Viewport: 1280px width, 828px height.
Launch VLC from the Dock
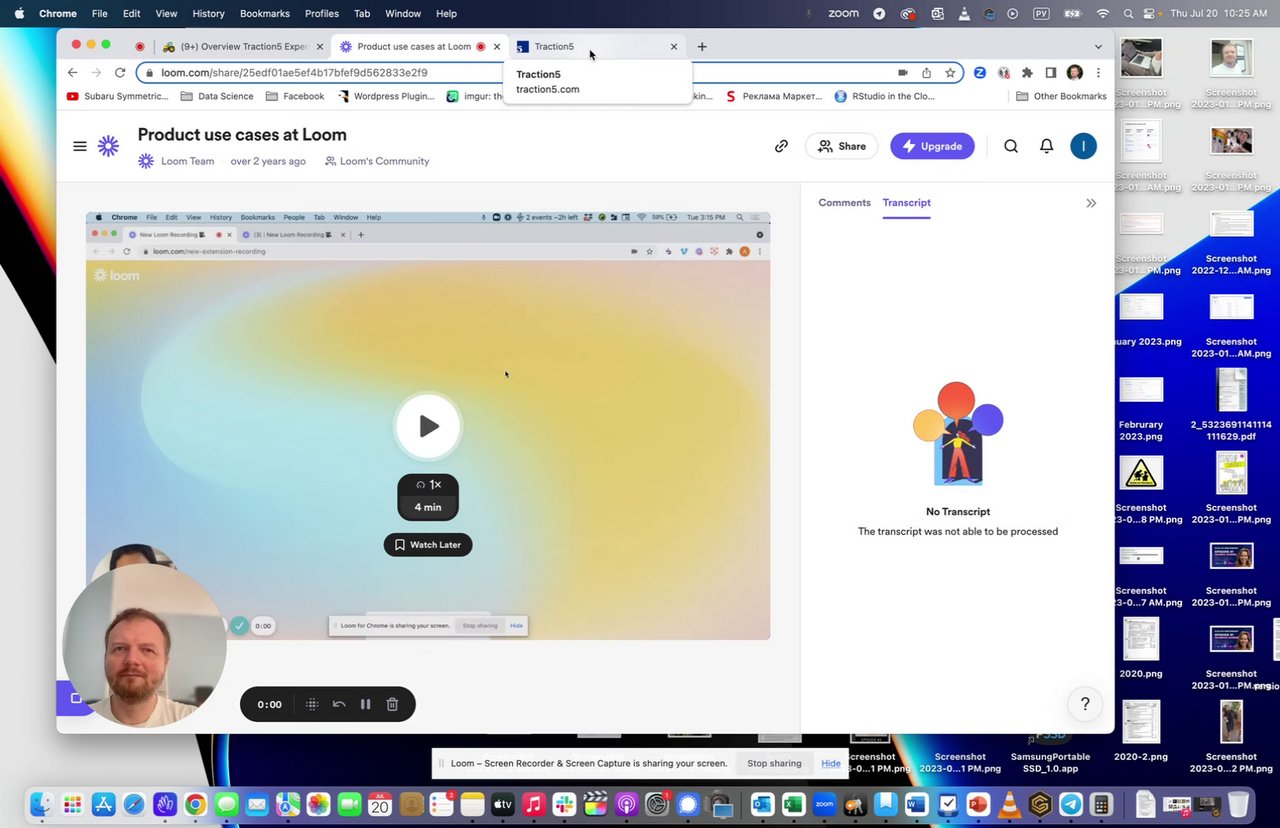tap(1009, 804)
